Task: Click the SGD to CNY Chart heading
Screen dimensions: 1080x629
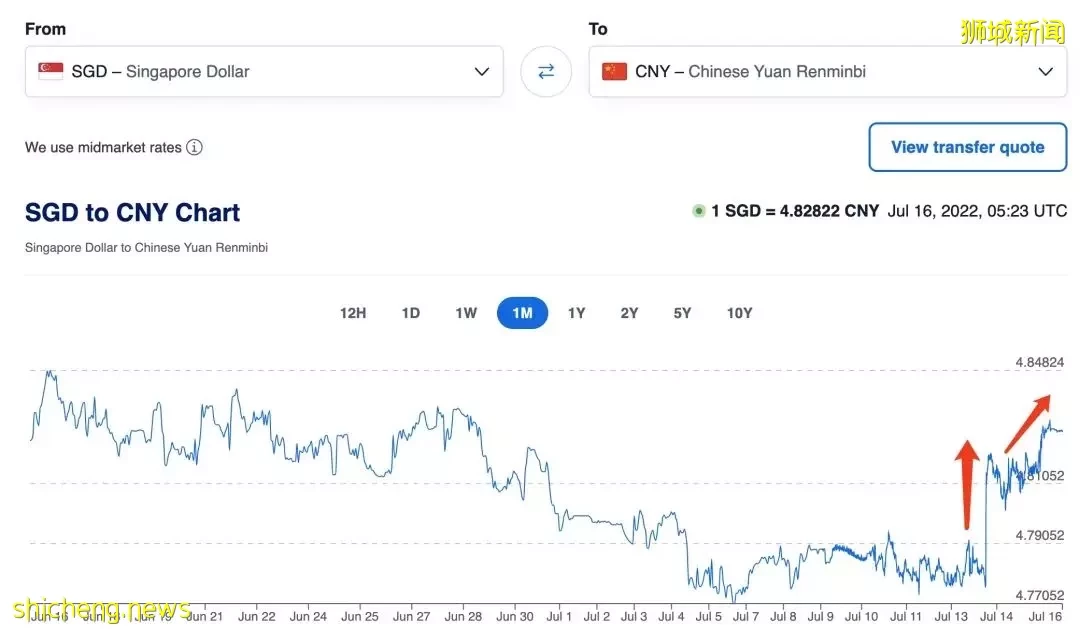Action: (x=132, y=213)
